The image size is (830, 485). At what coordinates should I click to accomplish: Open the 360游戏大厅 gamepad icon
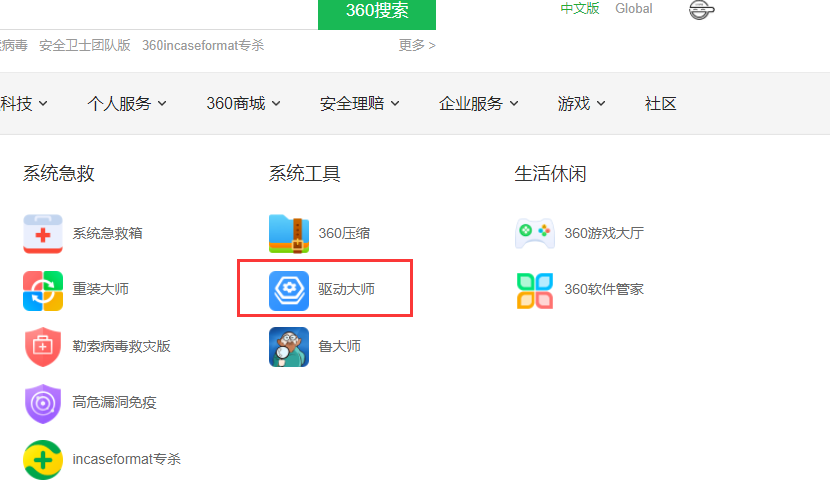pyautogui.click(x=535, y=233)
